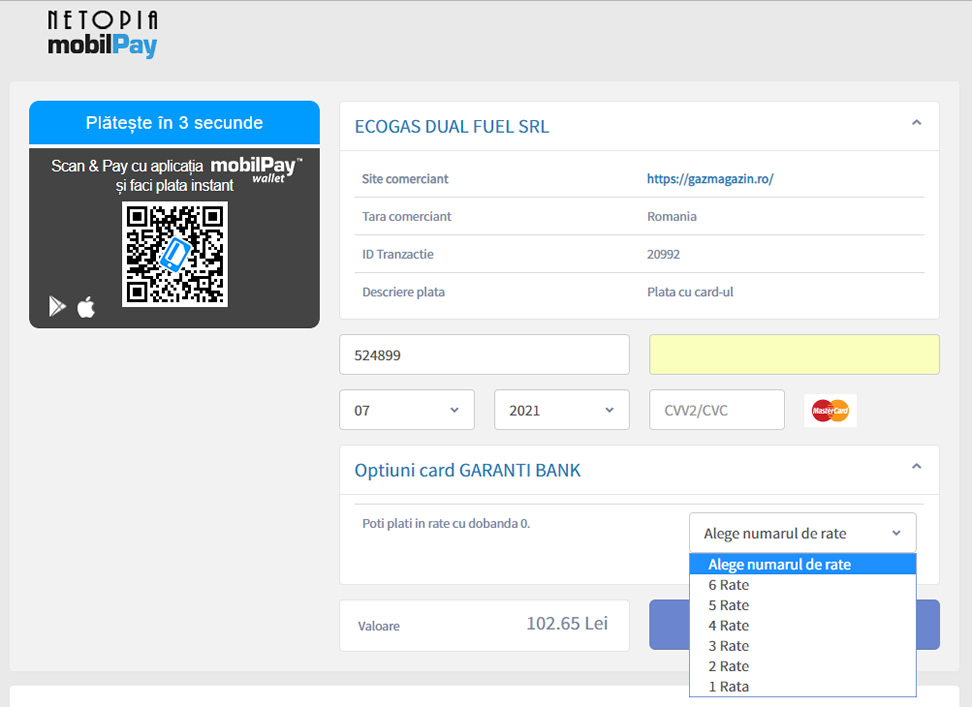Screen dimensions: 972x707
Task: Open the expiry year dropdown showing 2021
Action: point(561,410)
